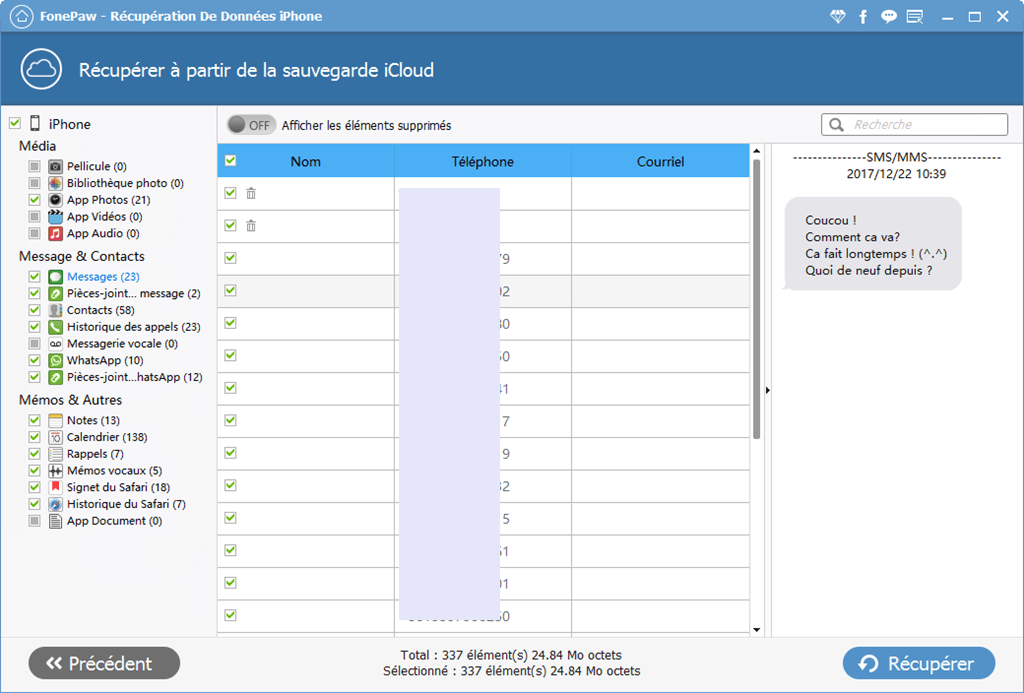This screenshot has width=1024, height=693.
Task: Select Messagerie vocale (0) label
Action: click(122, 344)
